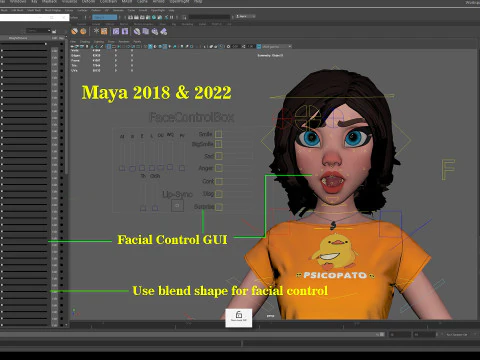Select the yellow F curve control in viewport
The image size is (480, 360).
[x=448, y=169]
